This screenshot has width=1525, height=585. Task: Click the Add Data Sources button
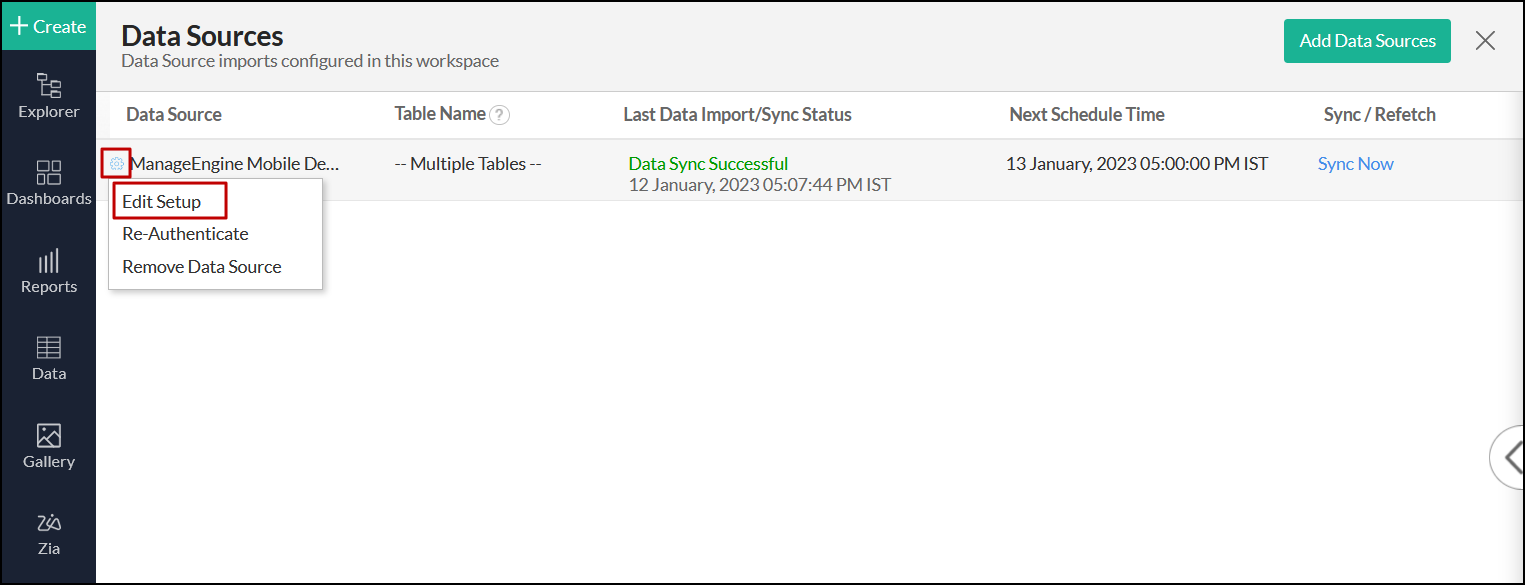[x=1367, y=41]
